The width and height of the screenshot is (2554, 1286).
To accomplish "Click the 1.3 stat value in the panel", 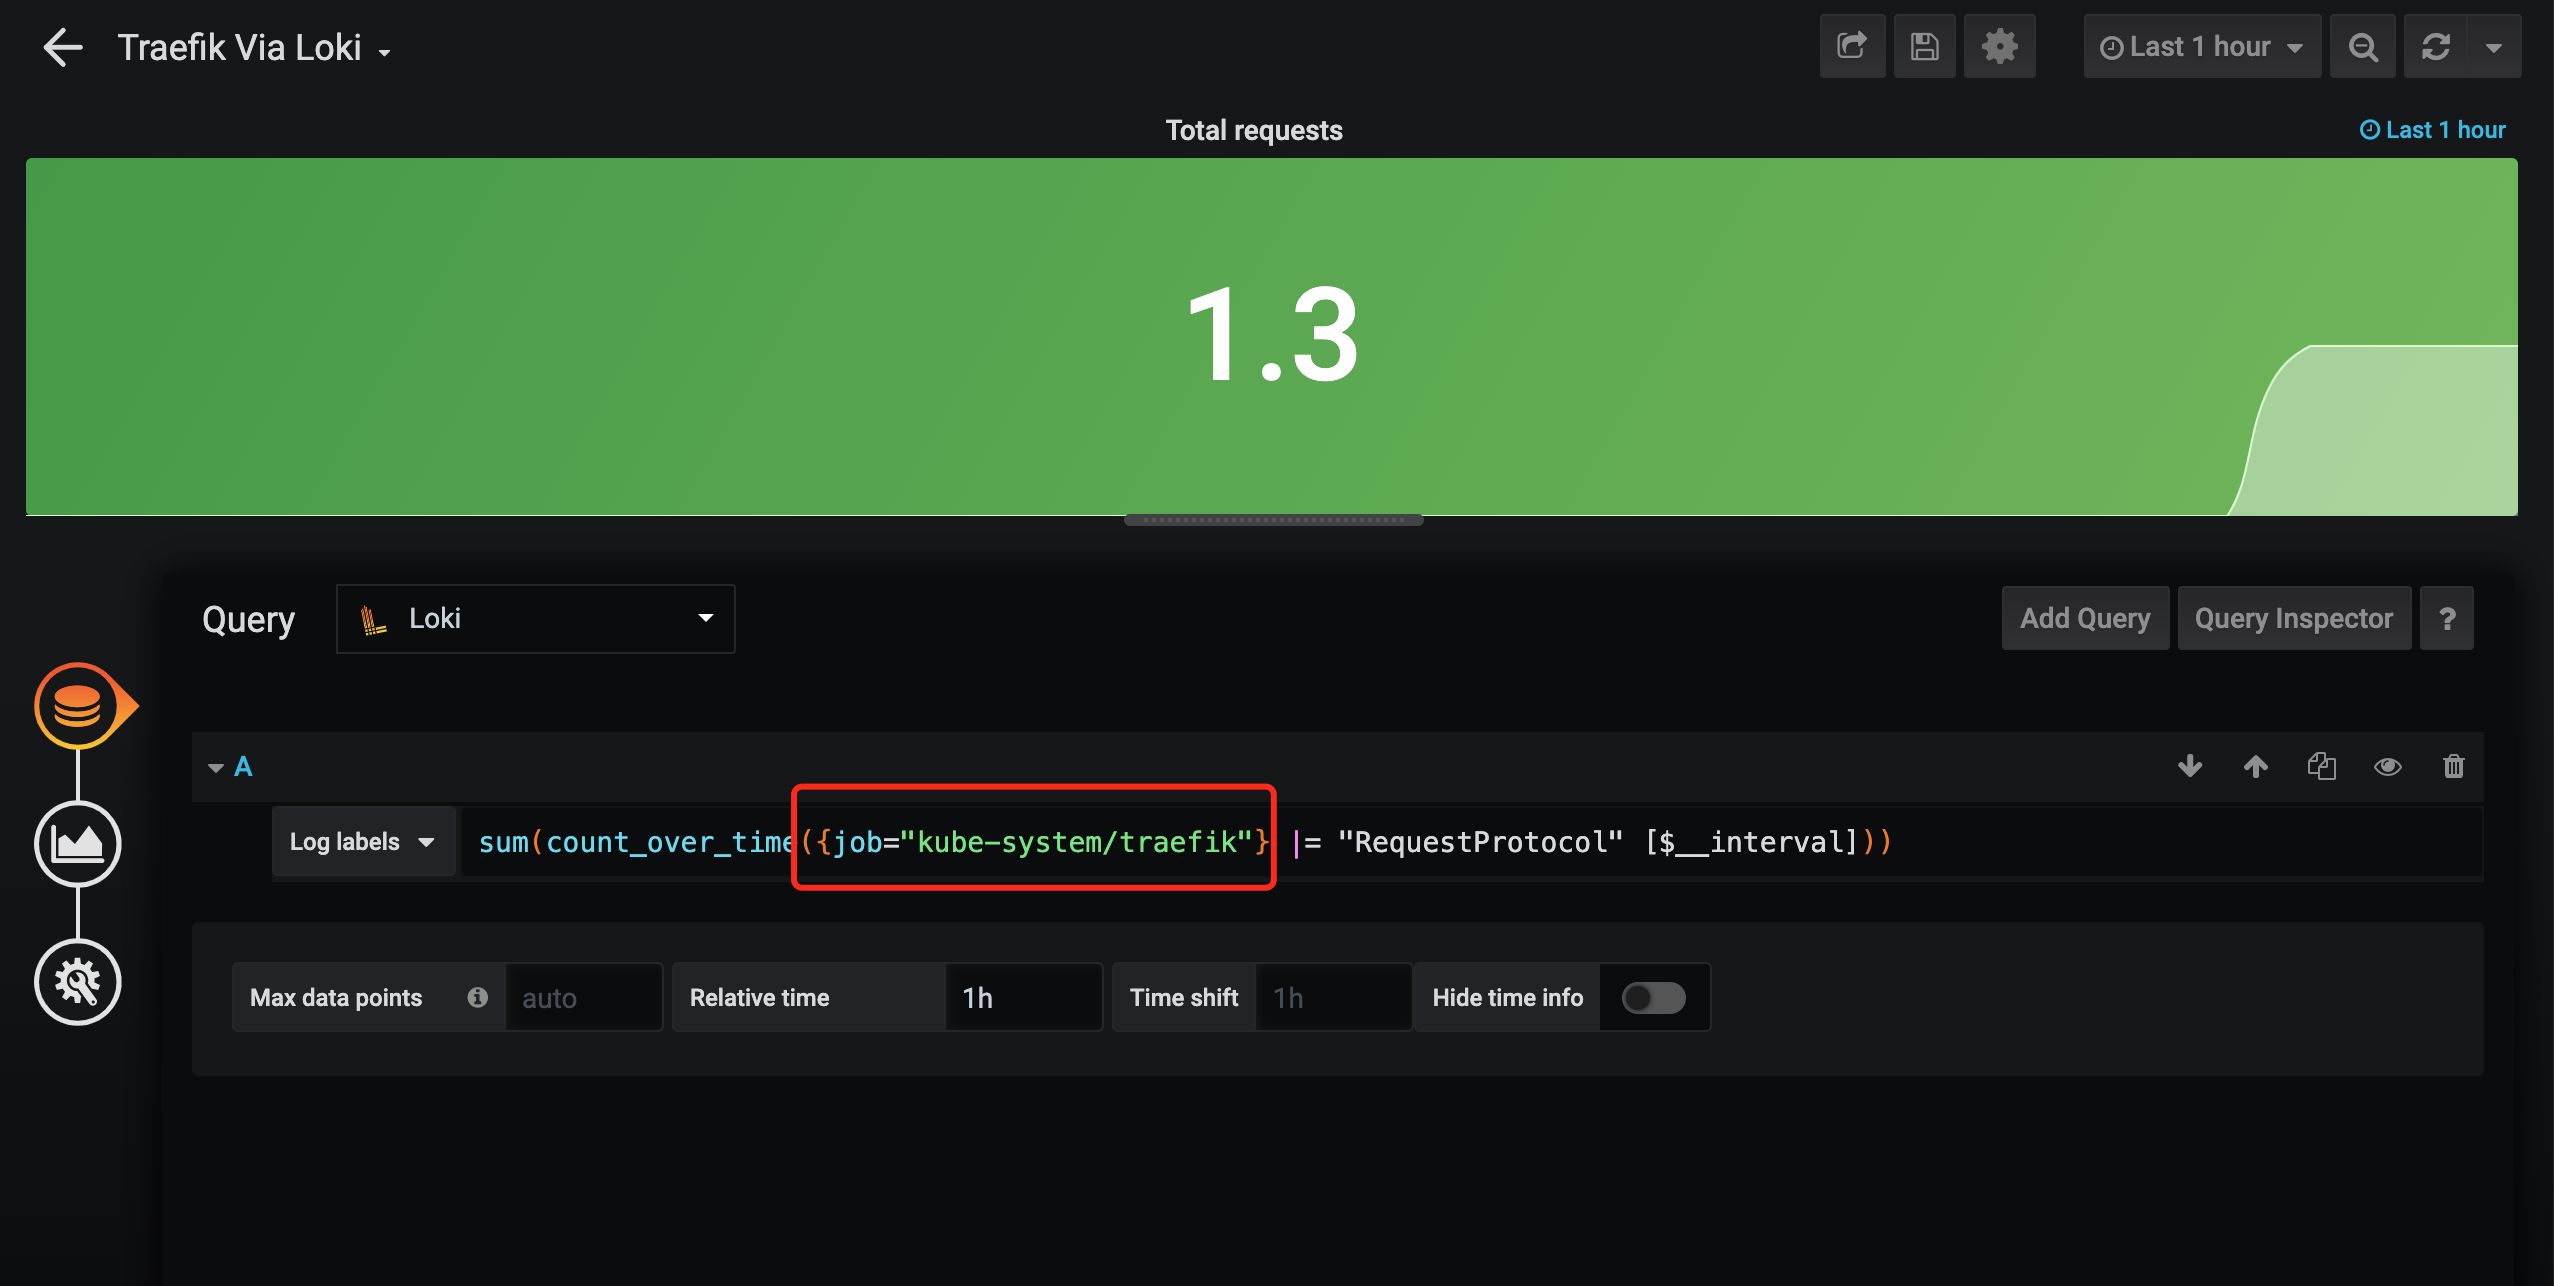I will pyautogui.click(x=1272, y=335).
